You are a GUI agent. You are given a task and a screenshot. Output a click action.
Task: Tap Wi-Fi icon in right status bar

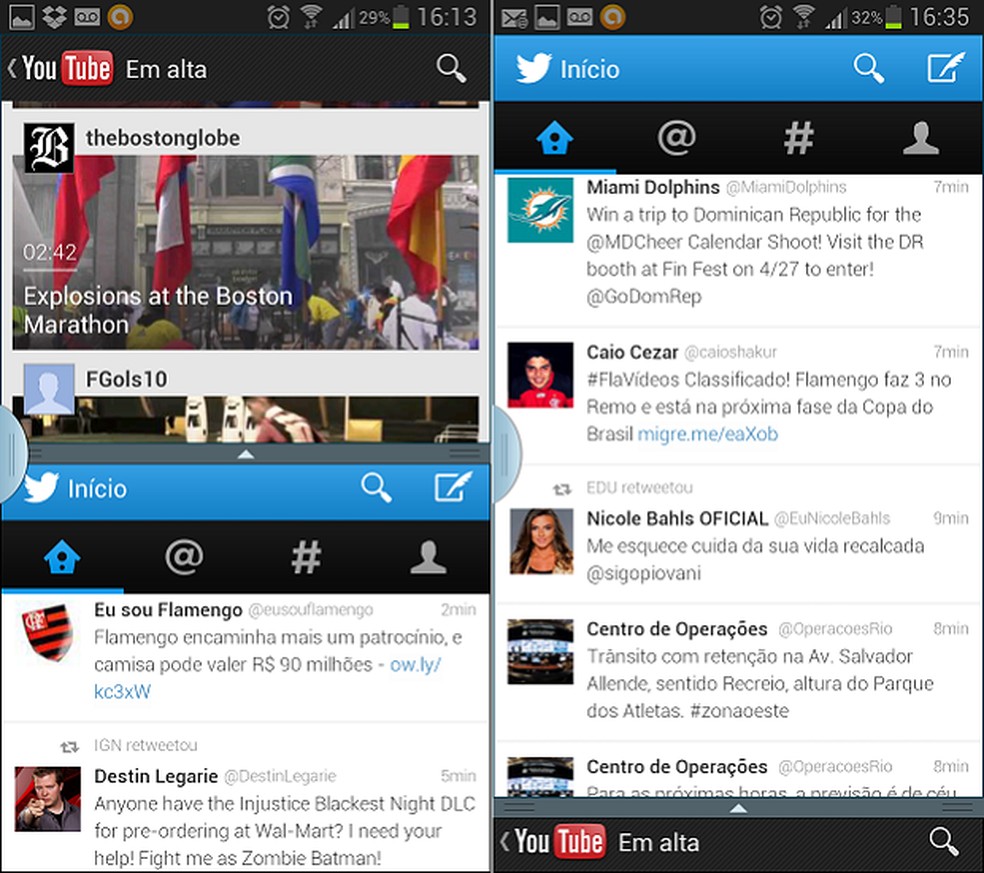[803, 17]
